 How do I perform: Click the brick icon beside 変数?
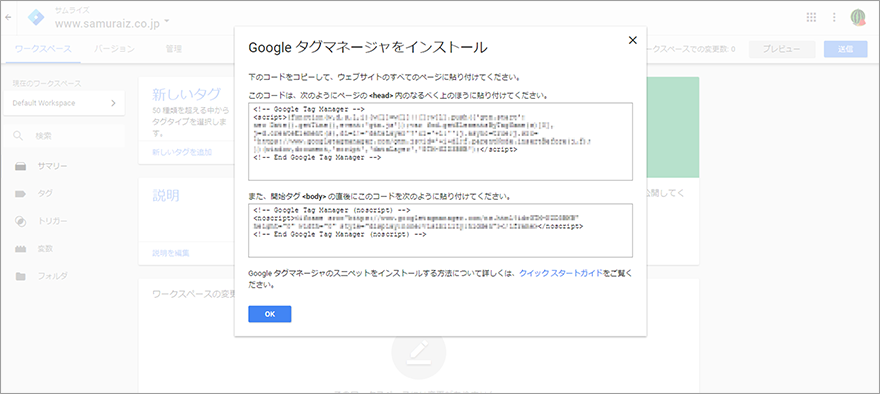coord(21,249)
